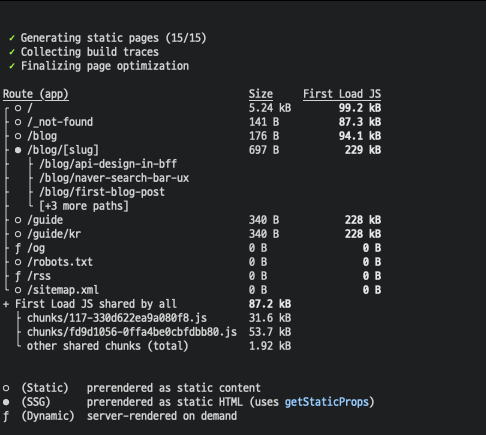
Task: Click the filled SSG circle beside /blog/[slug]
Action: (18, 150)
